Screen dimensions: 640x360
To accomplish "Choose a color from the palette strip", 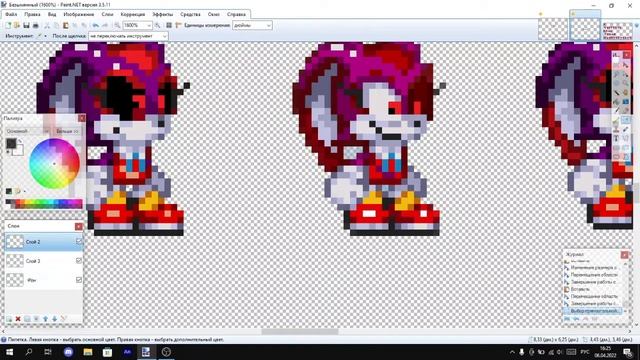I will pyautogui.click(x=44, y=204).
